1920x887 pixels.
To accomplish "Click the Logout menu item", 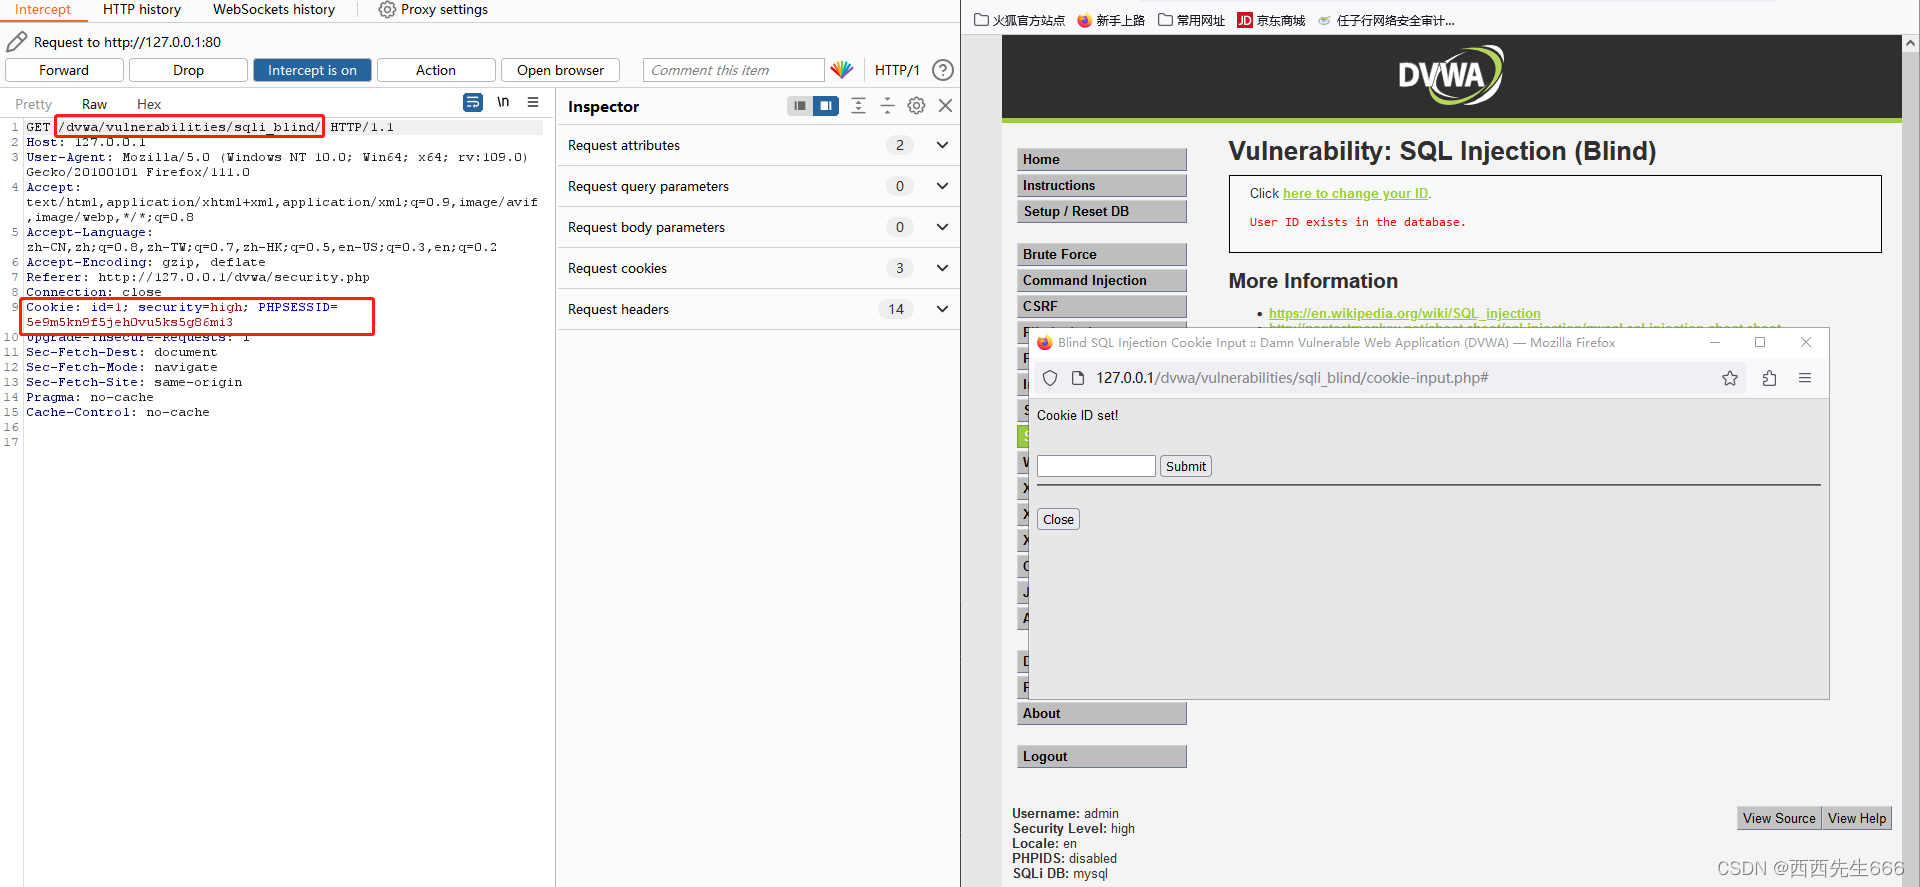I will [1102, 756].
